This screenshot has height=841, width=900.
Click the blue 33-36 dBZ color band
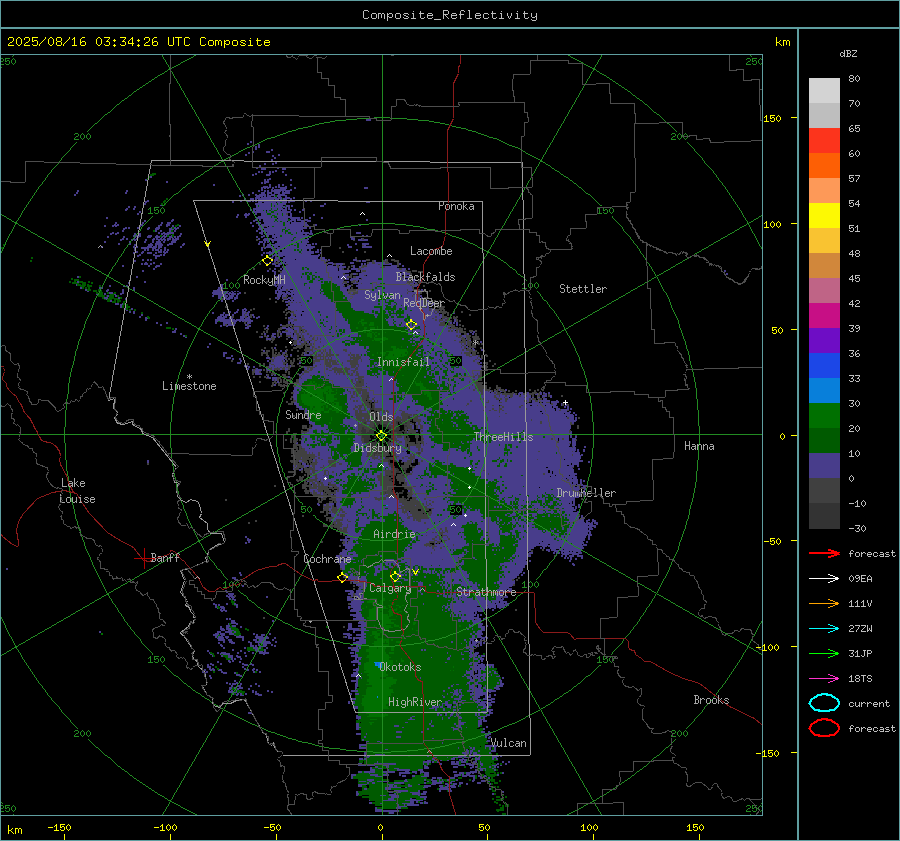824,366
